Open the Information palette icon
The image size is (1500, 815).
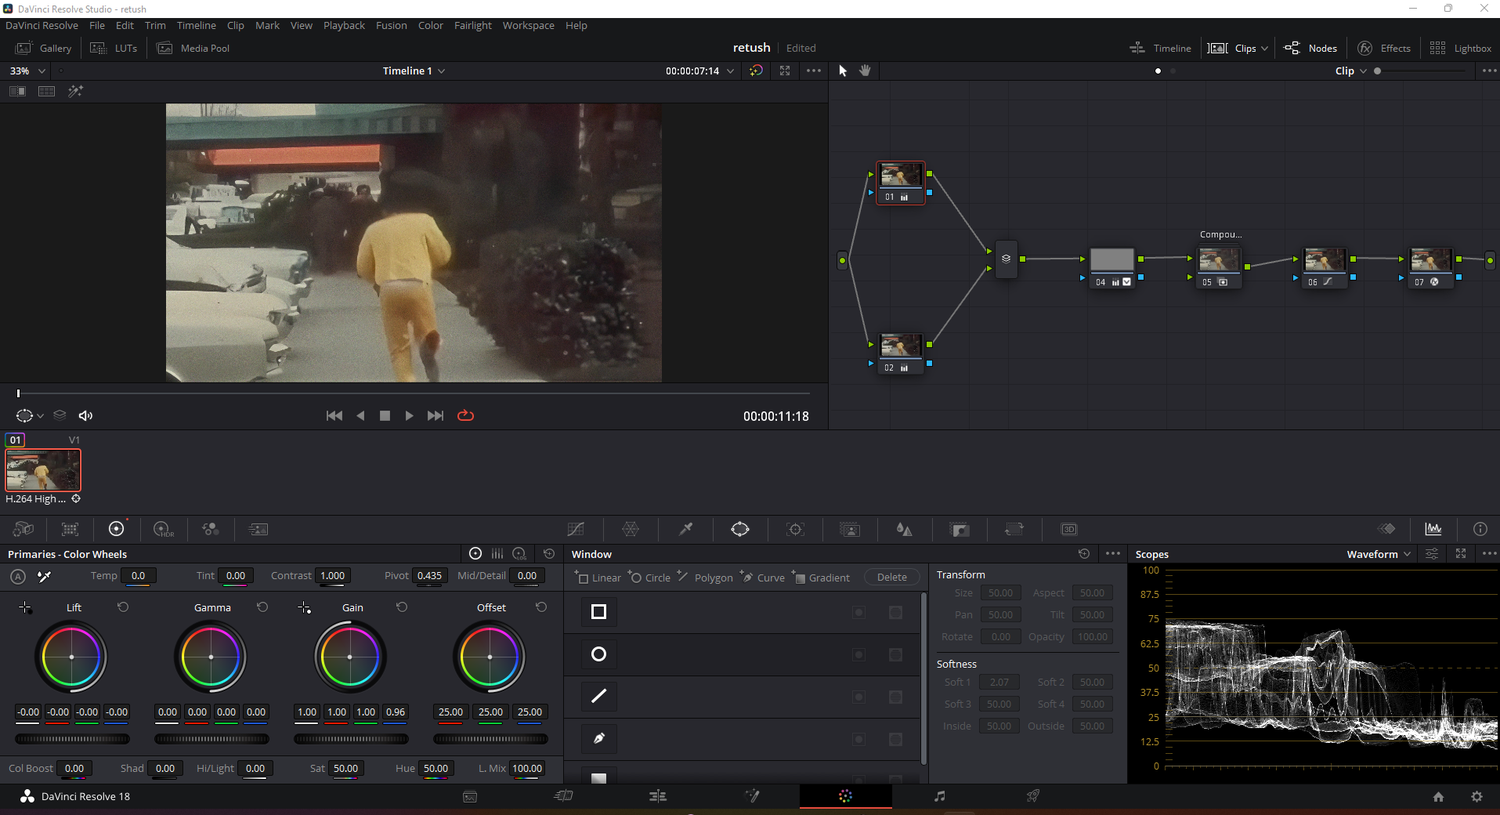coord(1480,529)
